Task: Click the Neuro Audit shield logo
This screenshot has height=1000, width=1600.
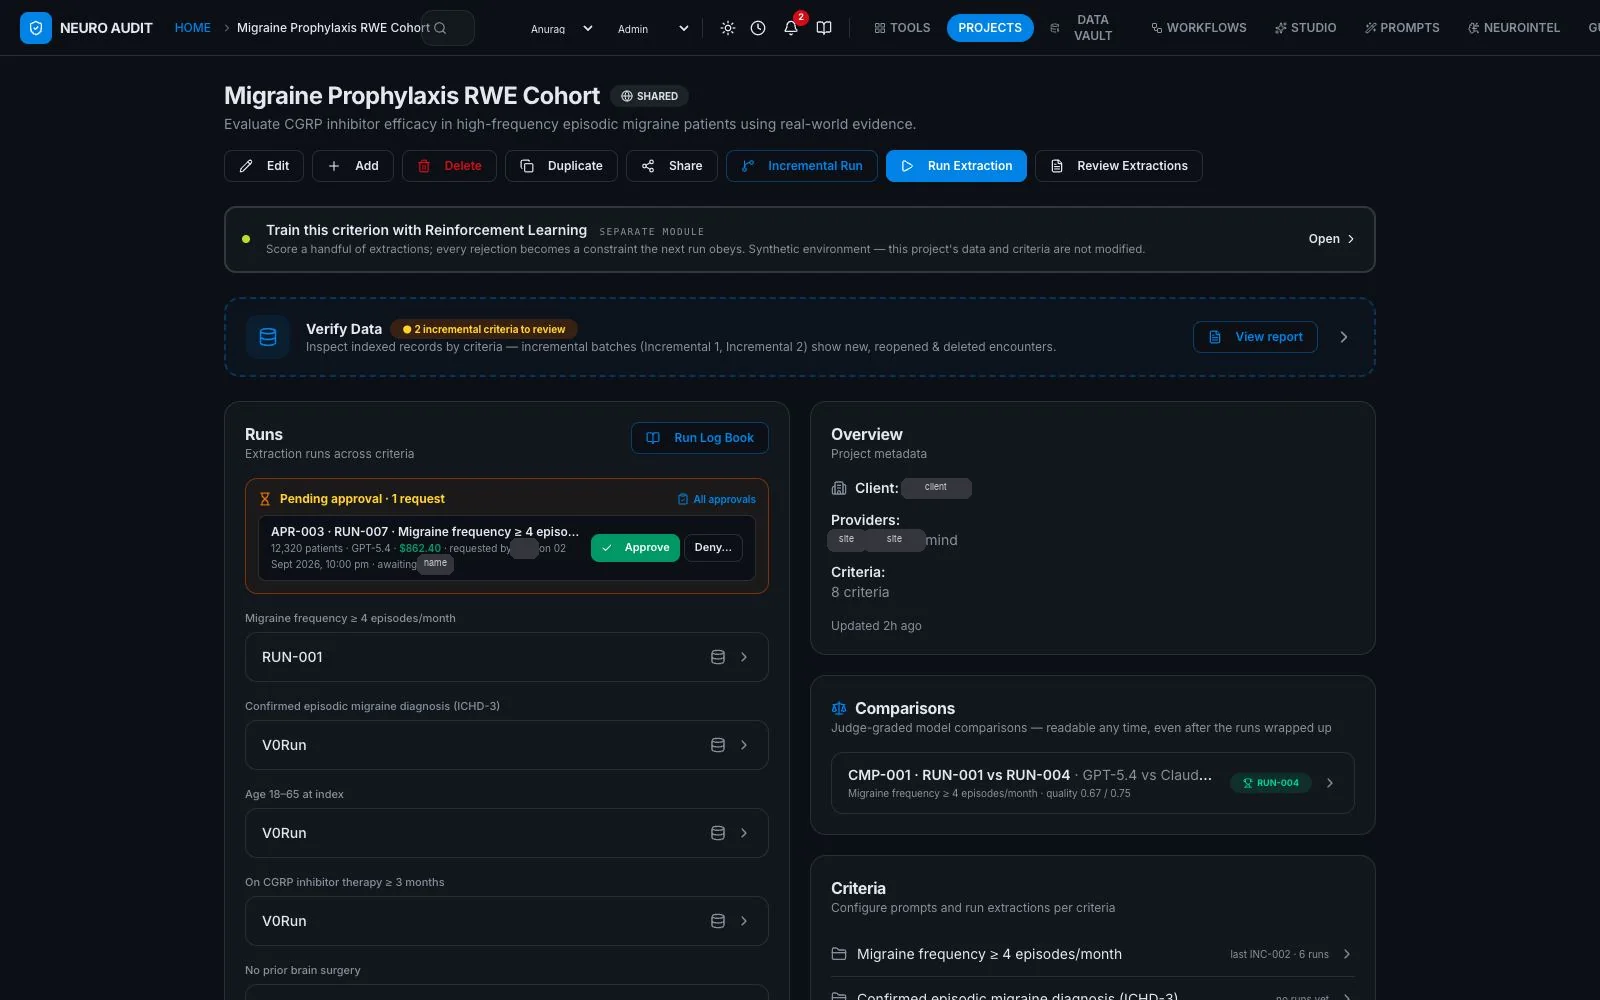Action: point(36,28)
